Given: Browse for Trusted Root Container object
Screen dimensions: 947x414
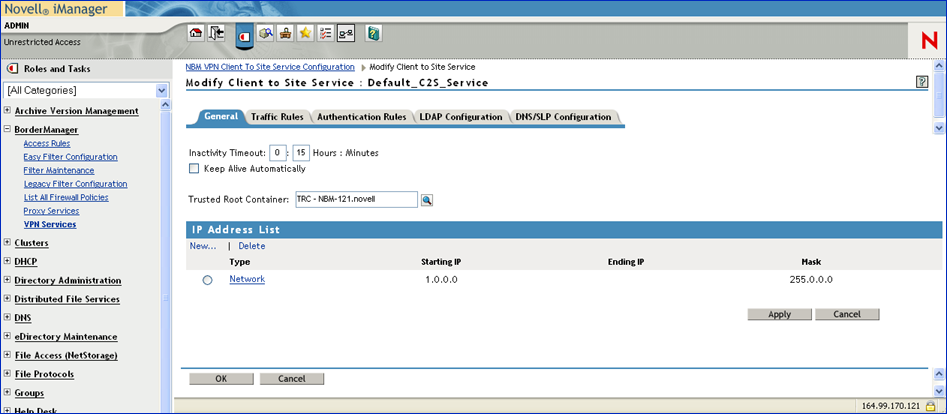Looking at the screenshot, I should 427,200.
